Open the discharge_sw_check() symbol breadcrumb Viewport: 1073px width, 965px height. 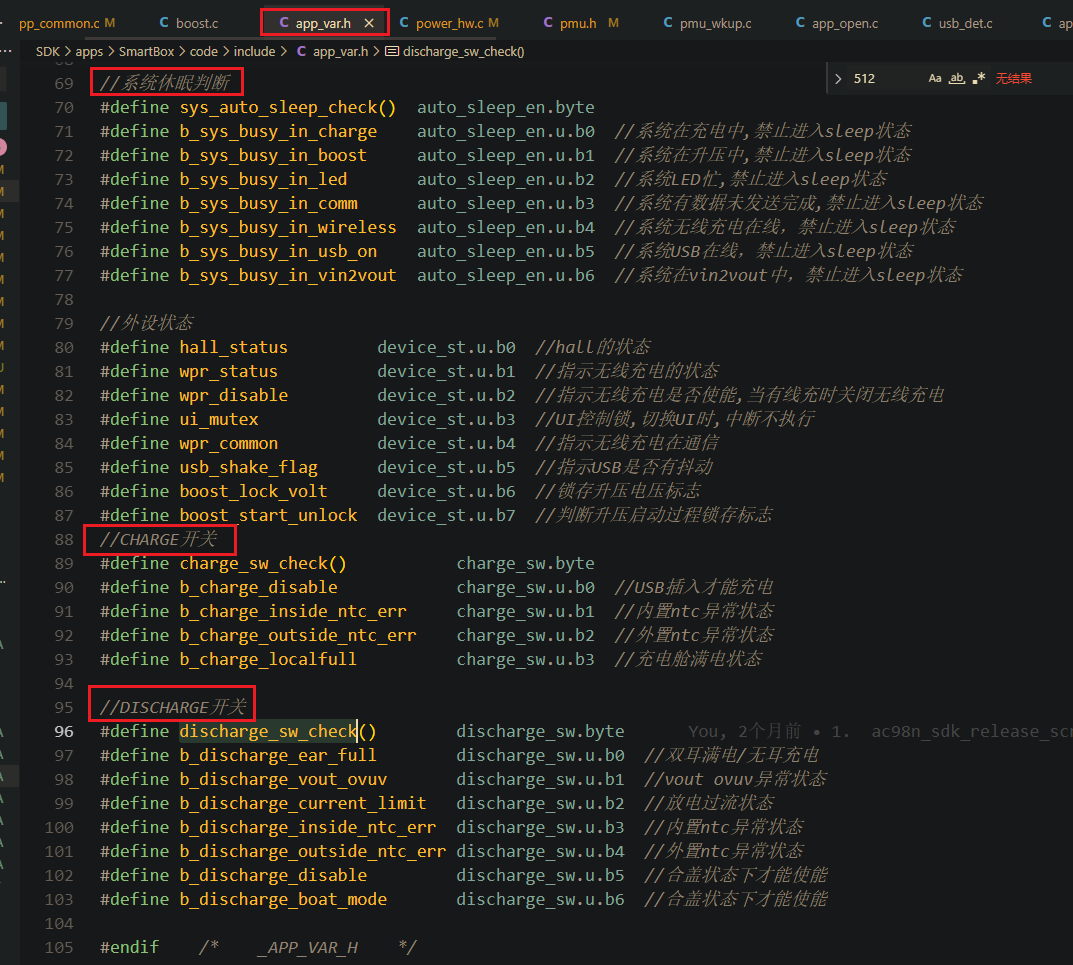455,51
